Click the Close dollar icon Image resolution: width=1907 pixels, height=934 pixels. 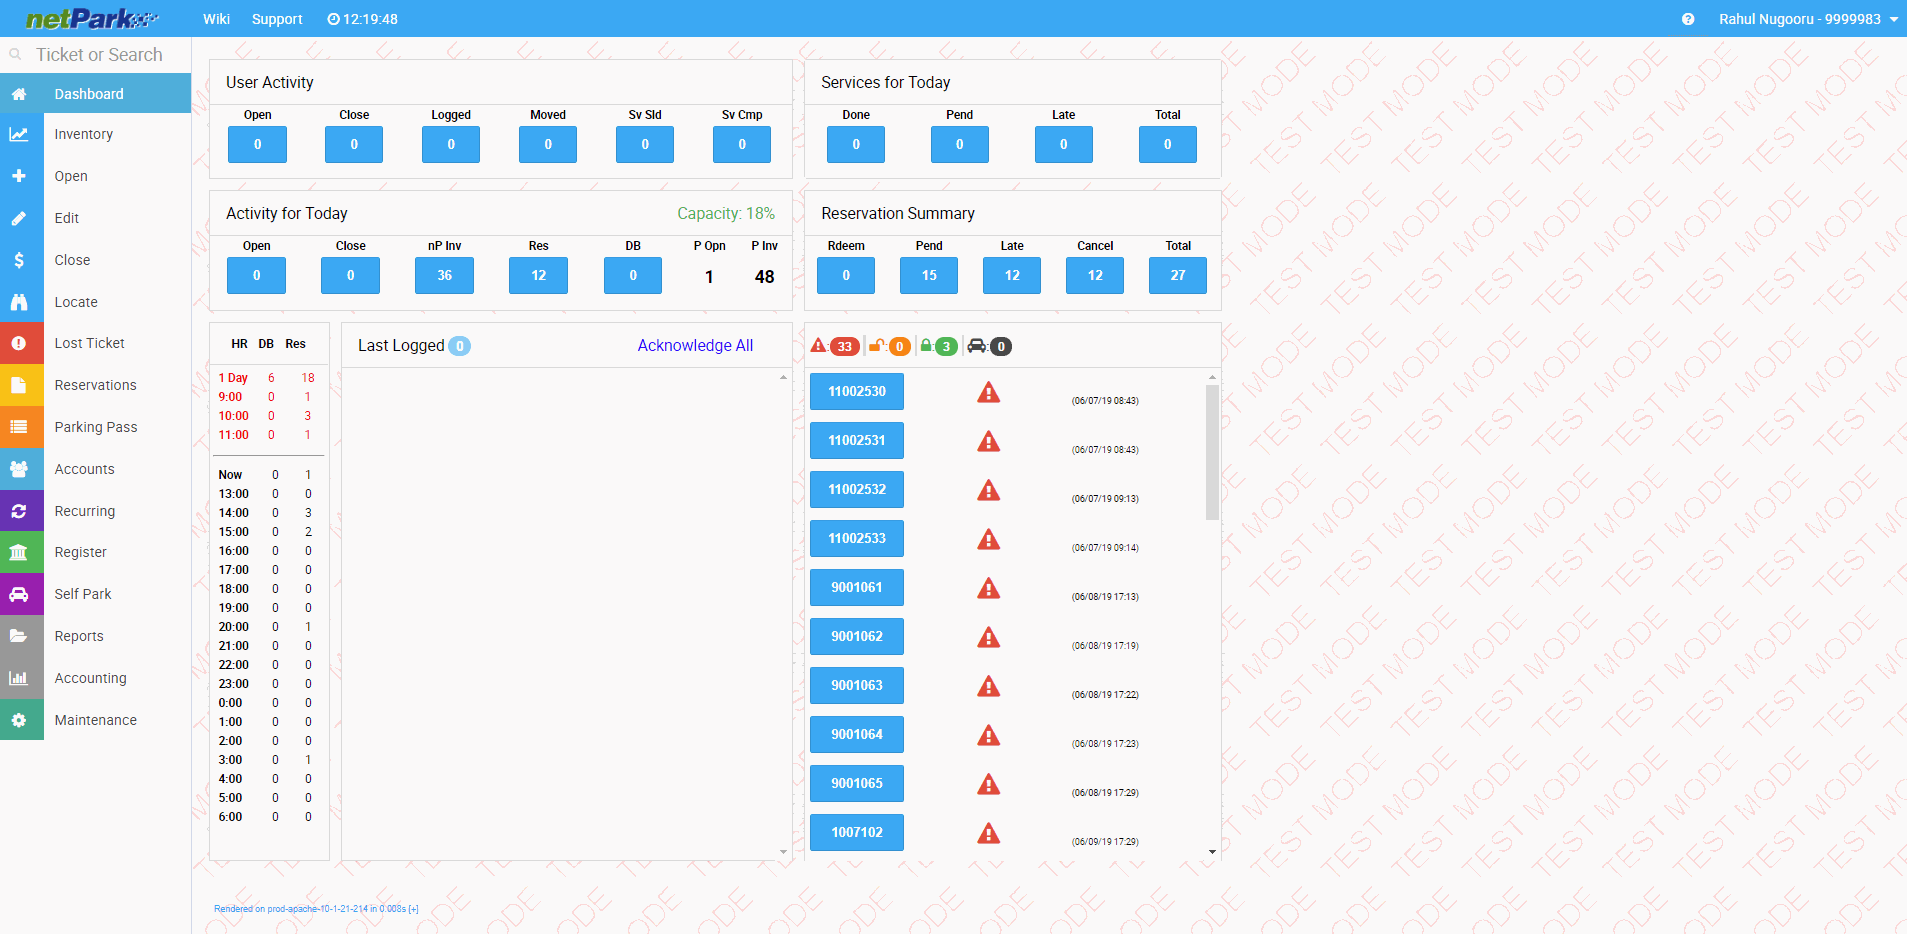click(19, 260)
